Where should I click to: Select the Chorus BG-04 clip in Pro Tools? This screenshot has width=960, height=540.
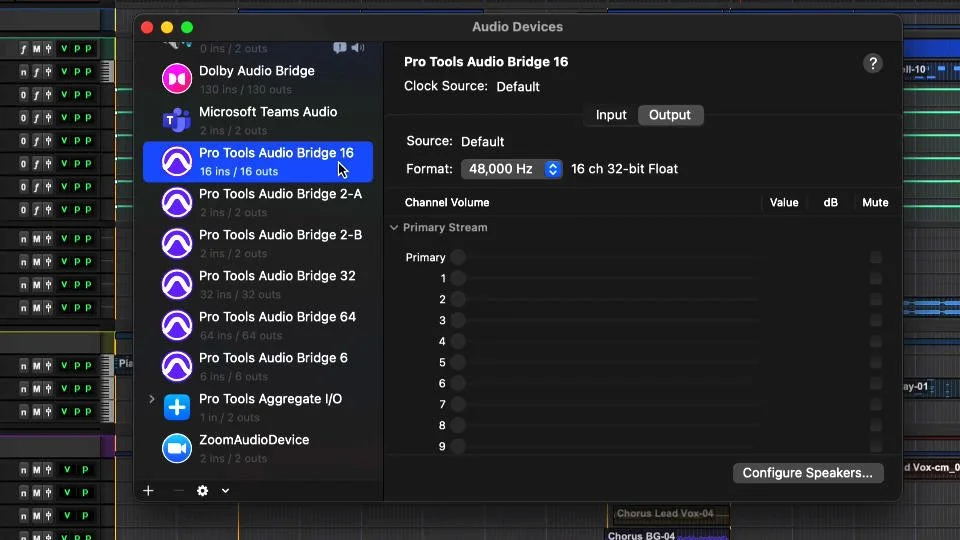(x=669, y=535)
